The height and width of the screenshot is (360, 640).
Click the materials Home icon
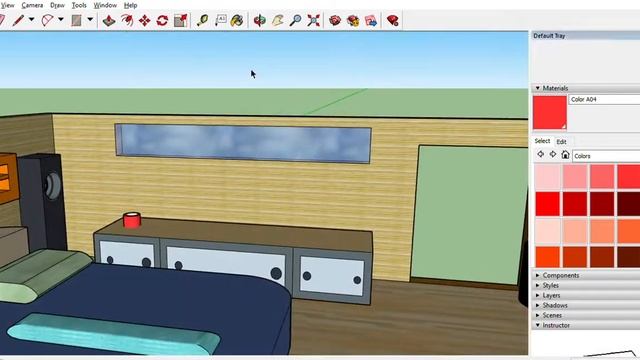click(565, 154)
